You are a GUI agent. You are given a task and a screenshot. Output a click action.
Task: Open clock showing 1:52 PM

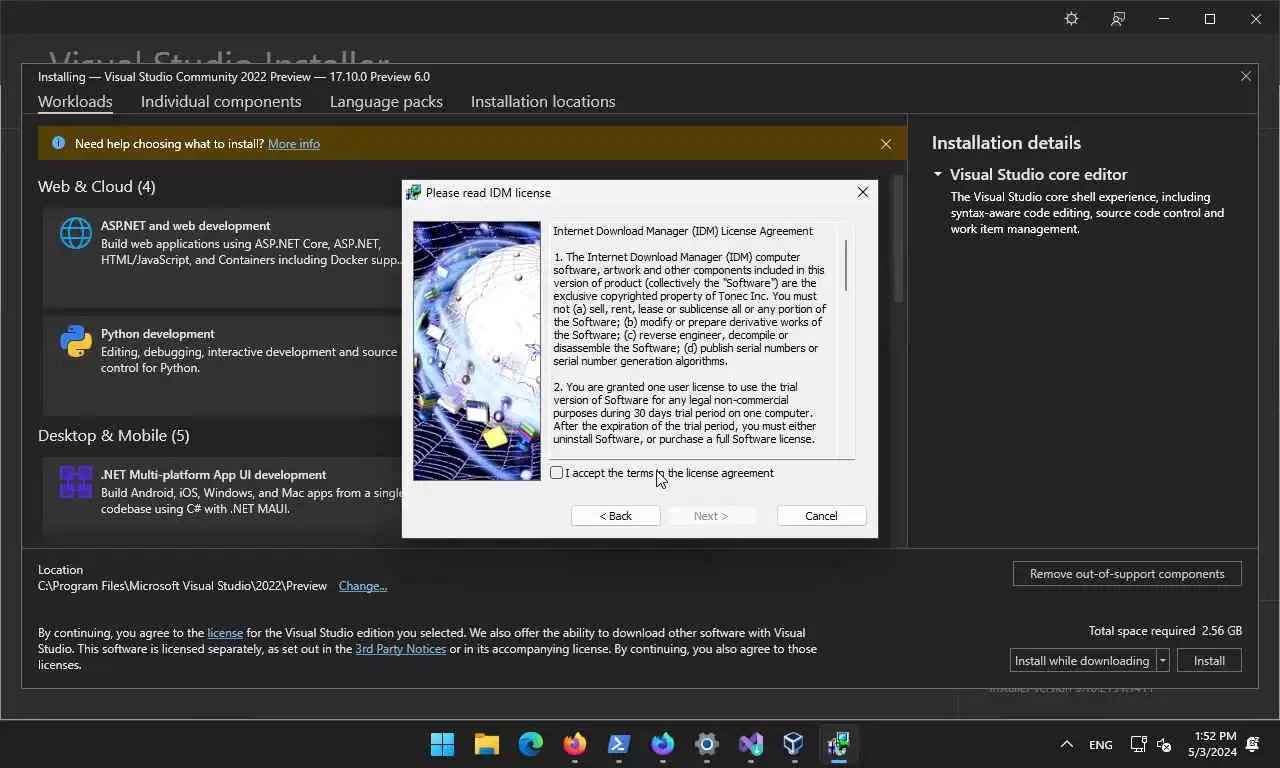[1213, 744]
